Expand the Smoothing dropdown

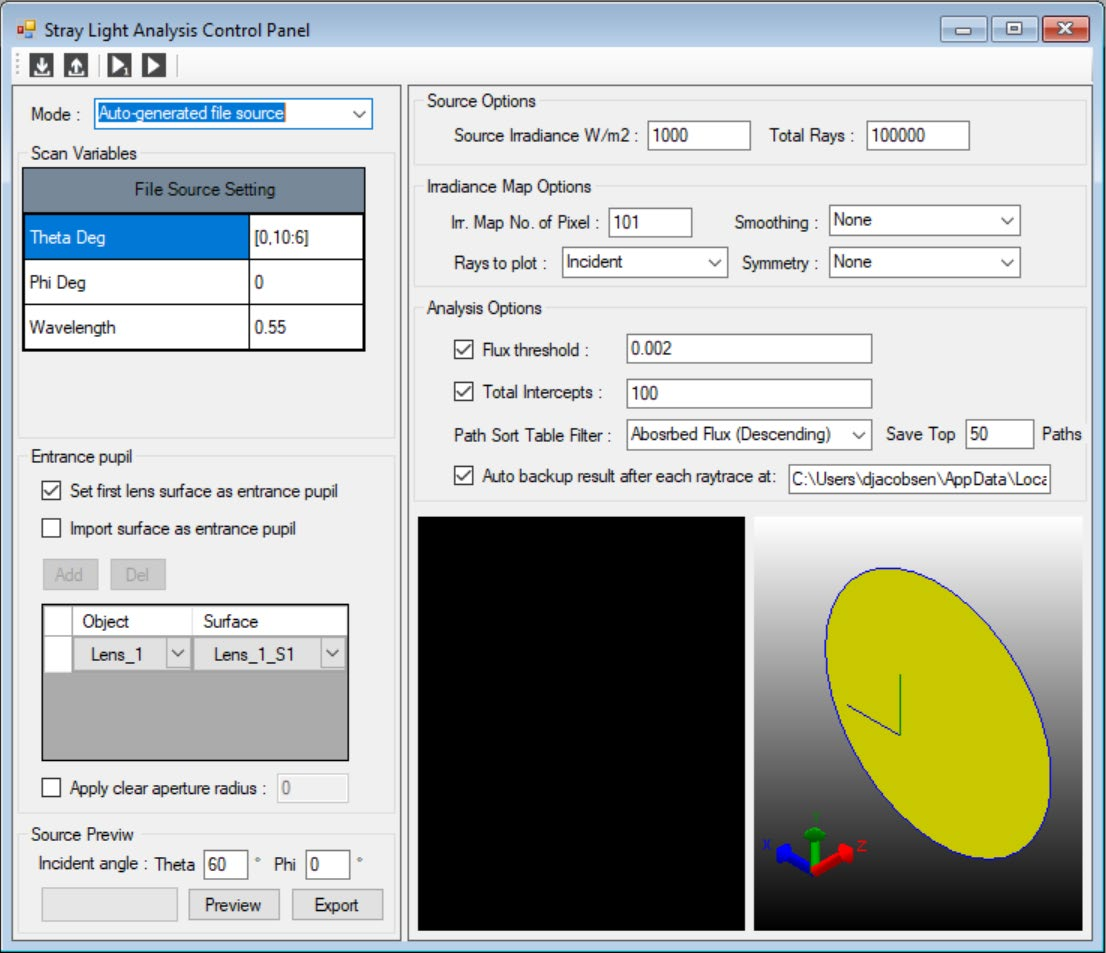pos(1005,221)
